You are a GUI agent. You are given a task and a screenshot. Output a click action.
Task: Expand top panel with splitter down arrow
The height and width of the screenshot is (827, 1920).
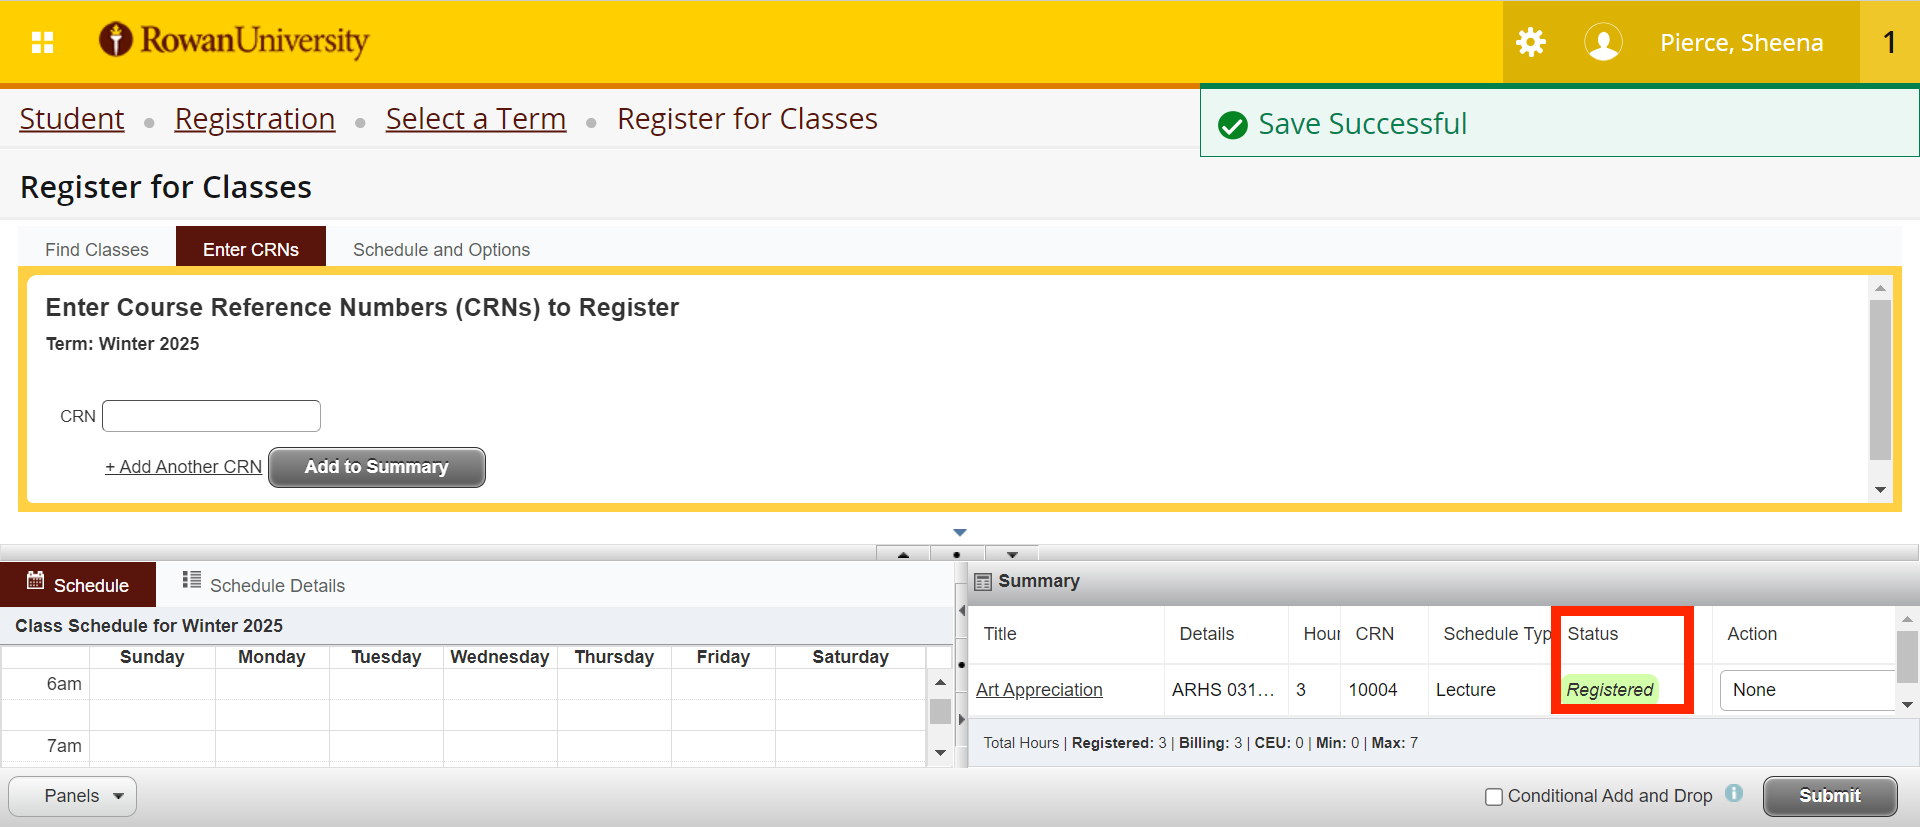[x=1012, y=554]
